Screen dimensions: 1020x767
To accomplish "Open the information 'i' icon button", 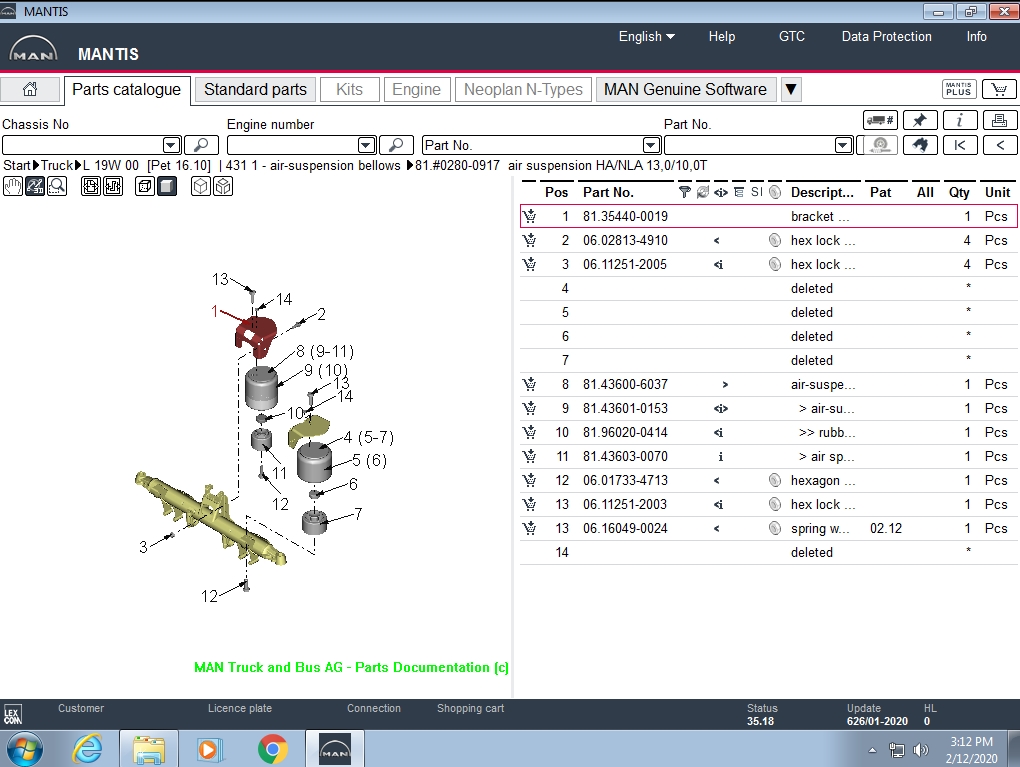I will (x=960, y=120).
